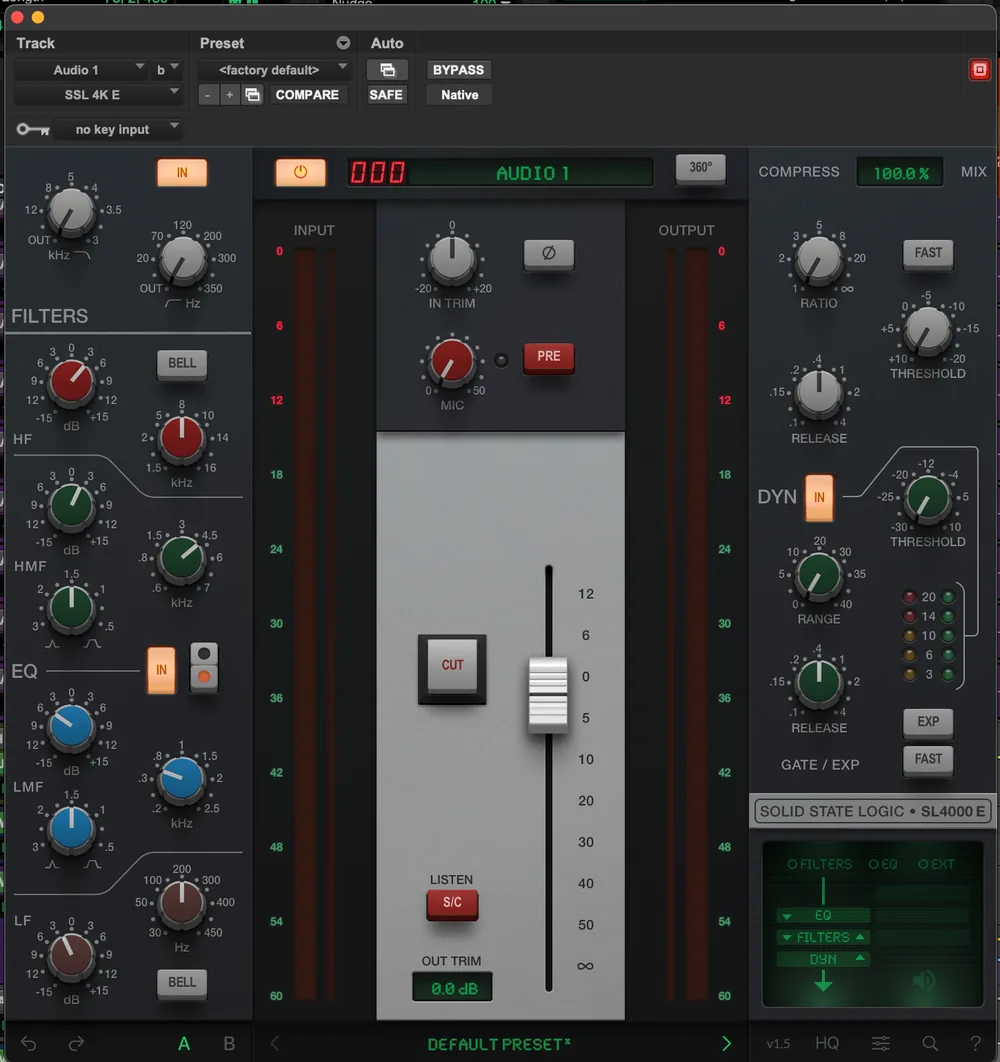Click the minus previous preset button

pos(208,95)
